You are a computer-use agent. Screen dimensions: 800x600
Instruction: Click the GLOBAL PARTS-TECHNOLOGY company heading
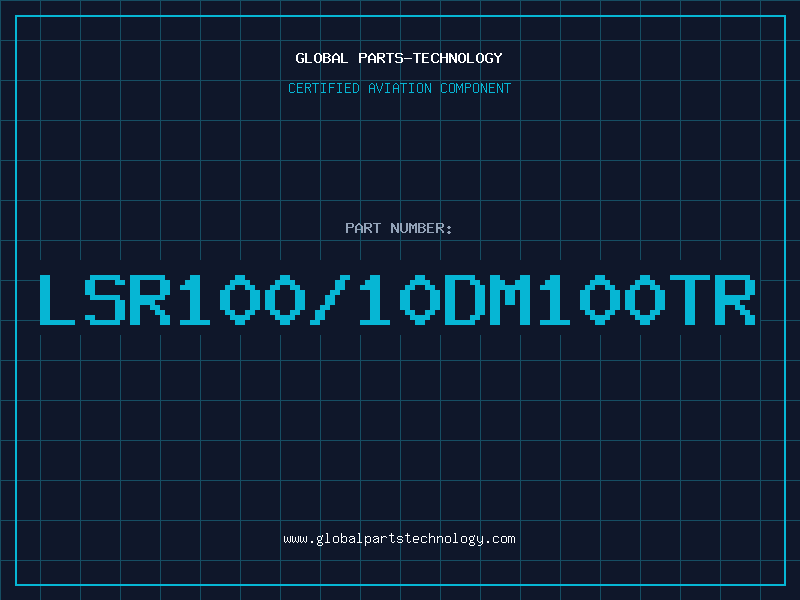coord(399,58)
